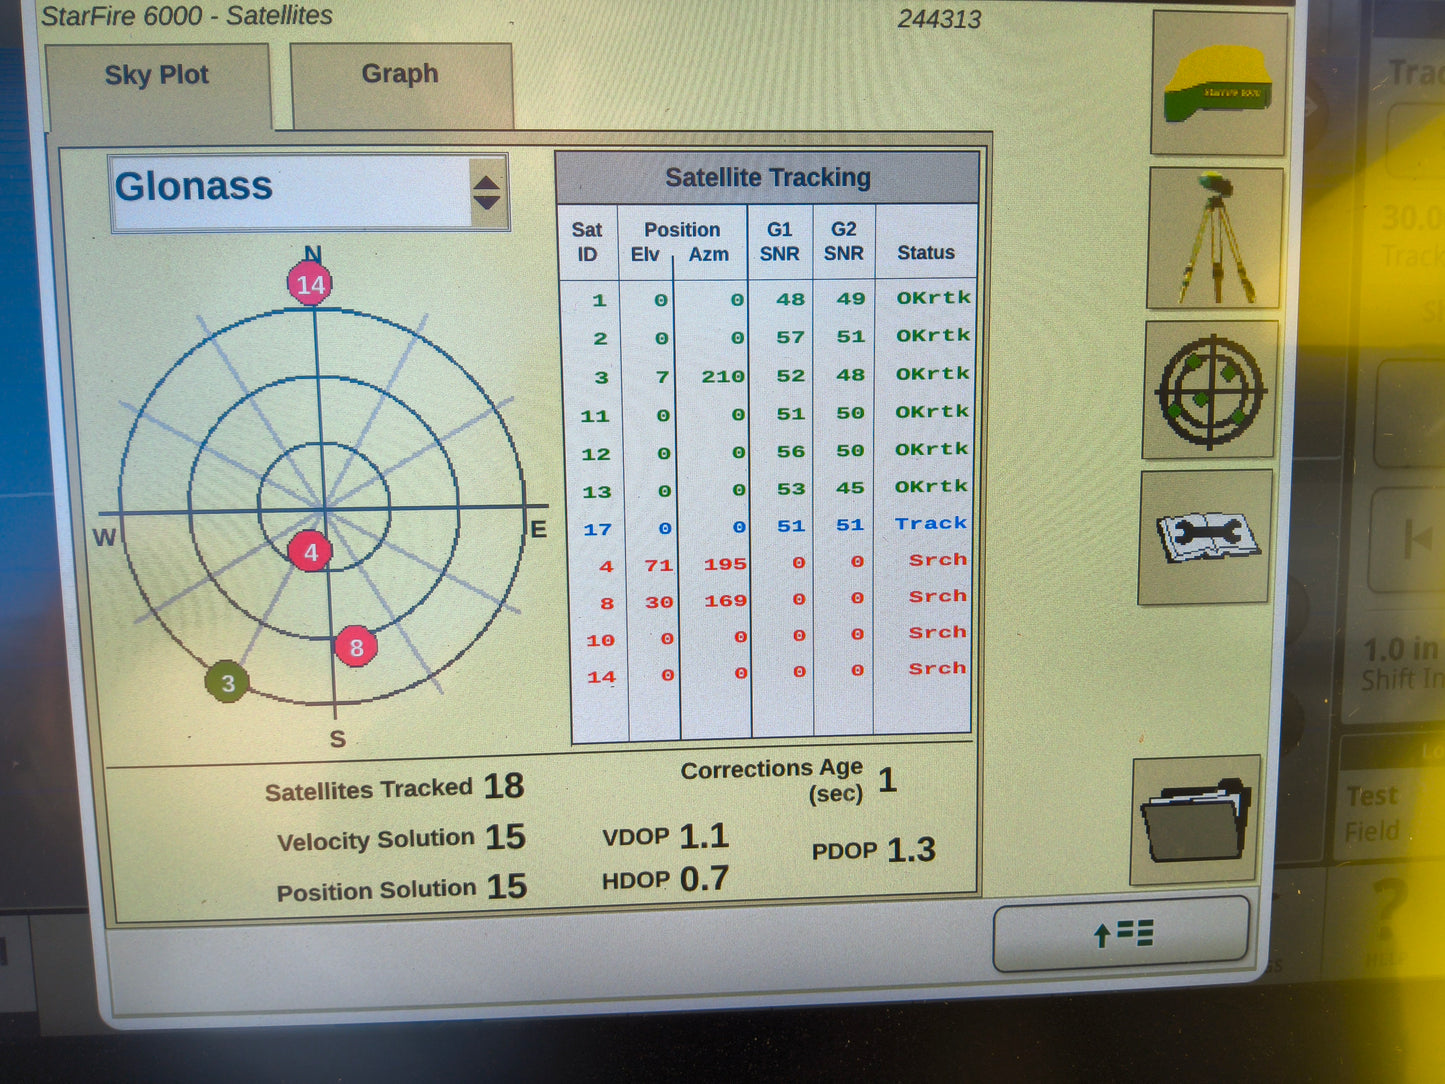Select satellite 8 marker on sky plot
The image size is (1445, 1084).
(357, 647)
